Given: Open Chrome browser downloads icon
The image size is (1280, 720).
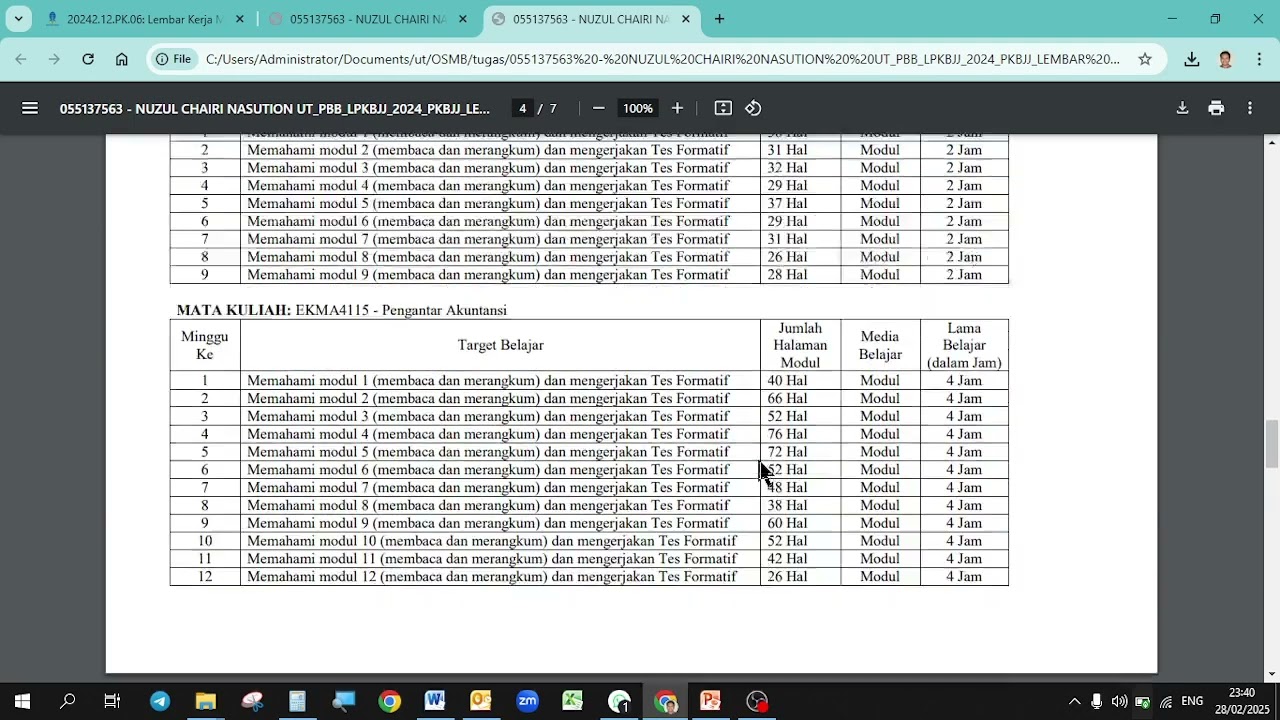Looking at the screenshot, I should pyautogui.click(x=1191, y=59).
